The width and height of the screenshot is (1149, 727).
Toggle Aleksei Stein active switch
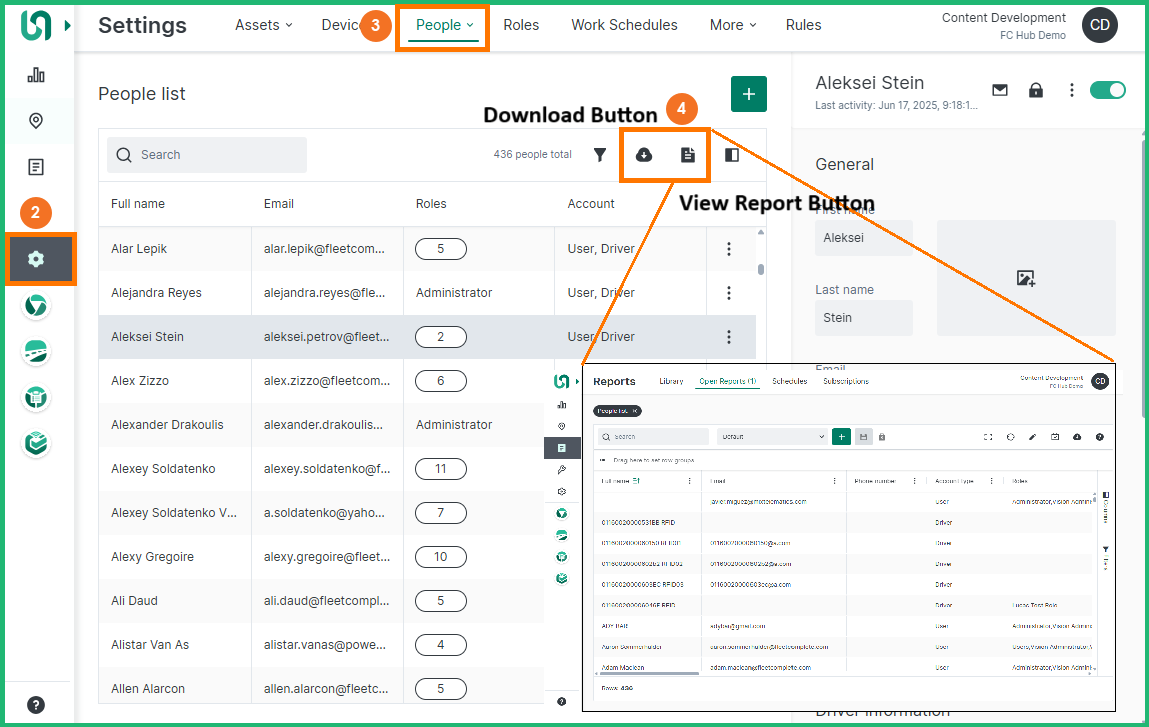point(1107,90)
